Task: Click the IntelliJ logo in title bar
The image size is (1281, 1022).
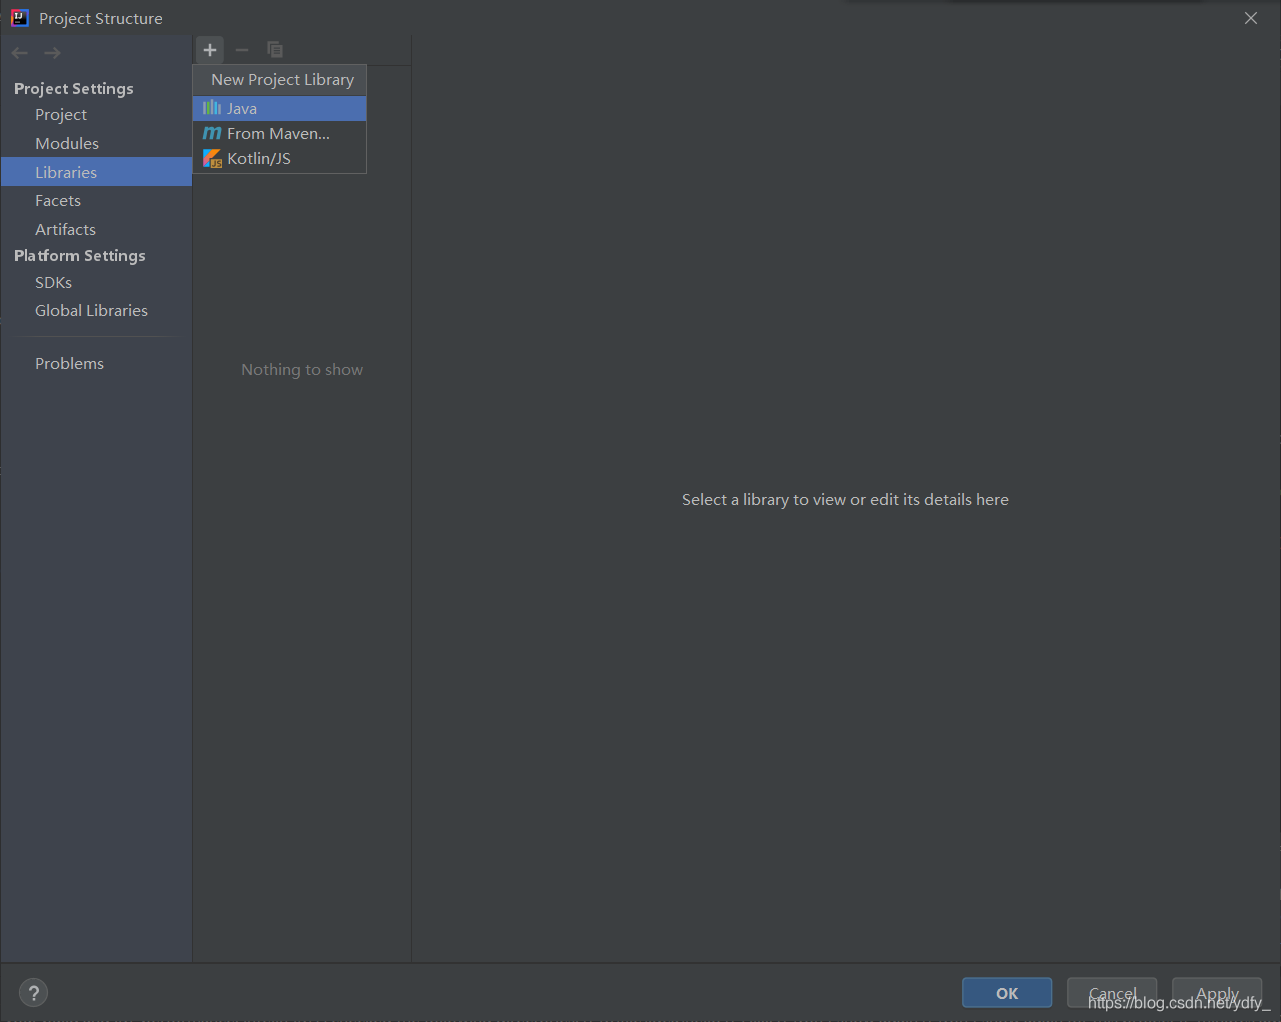Action: point(19,18)
